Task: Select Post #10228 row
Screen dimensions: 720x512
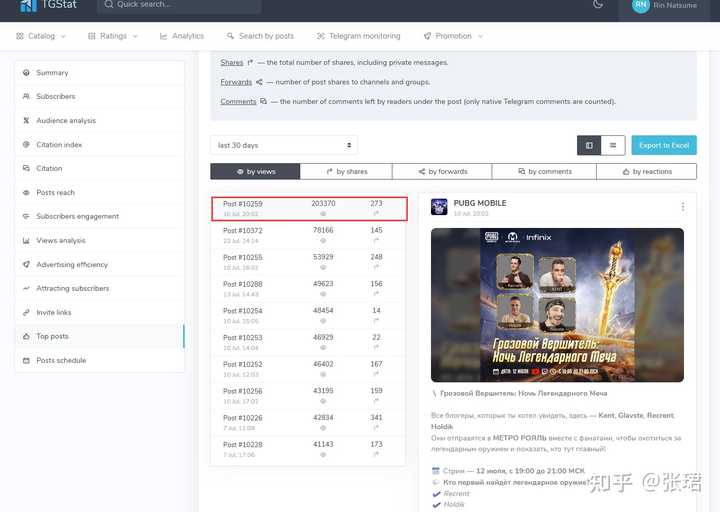Action: [x=308, y=449]
